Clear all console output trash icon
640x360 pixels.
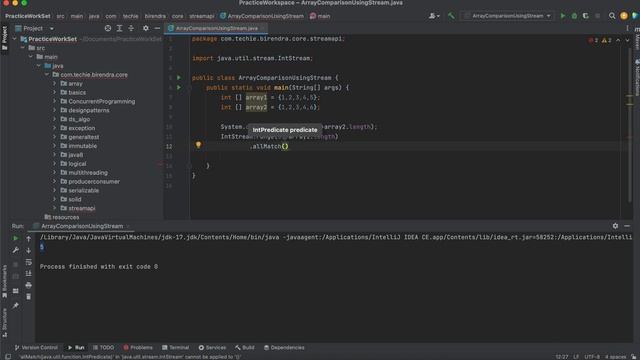(x=29, y=296)
